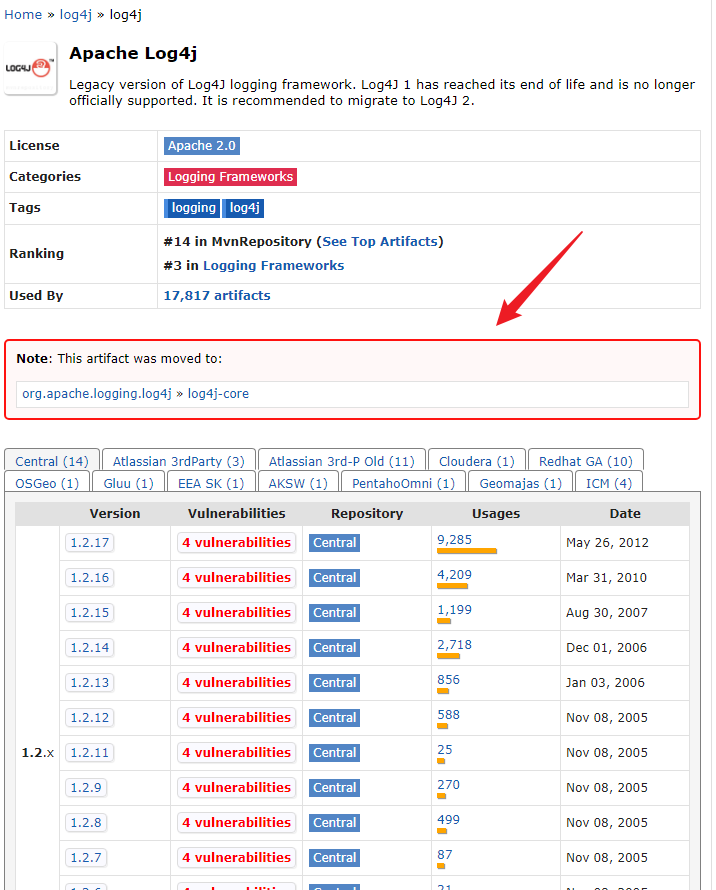Go to Home breadcrumb link

[23, 15]
